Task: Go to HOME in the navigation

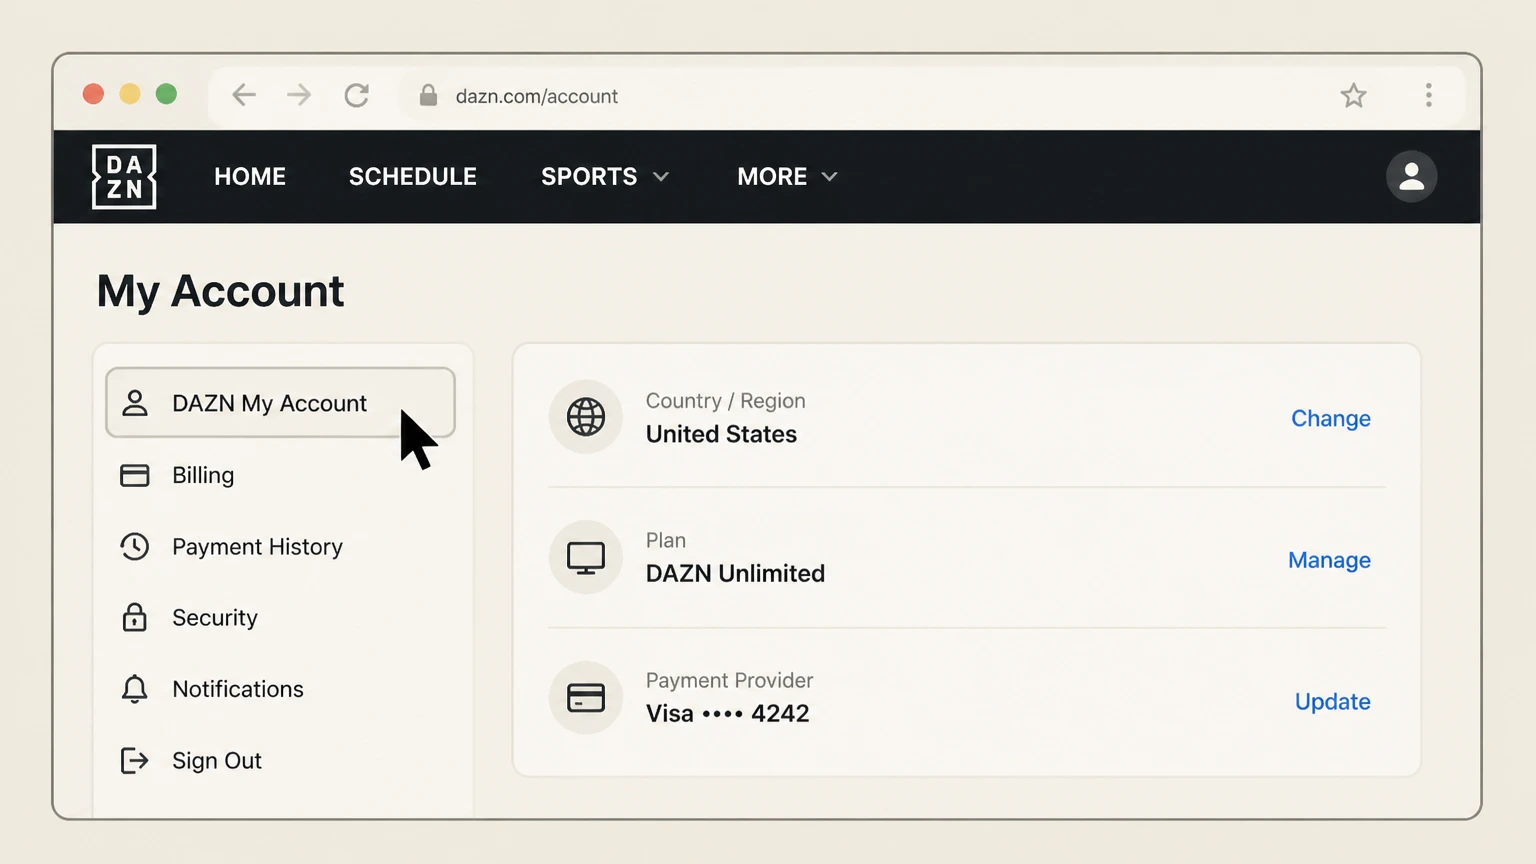Action: (x=250, y=177)
